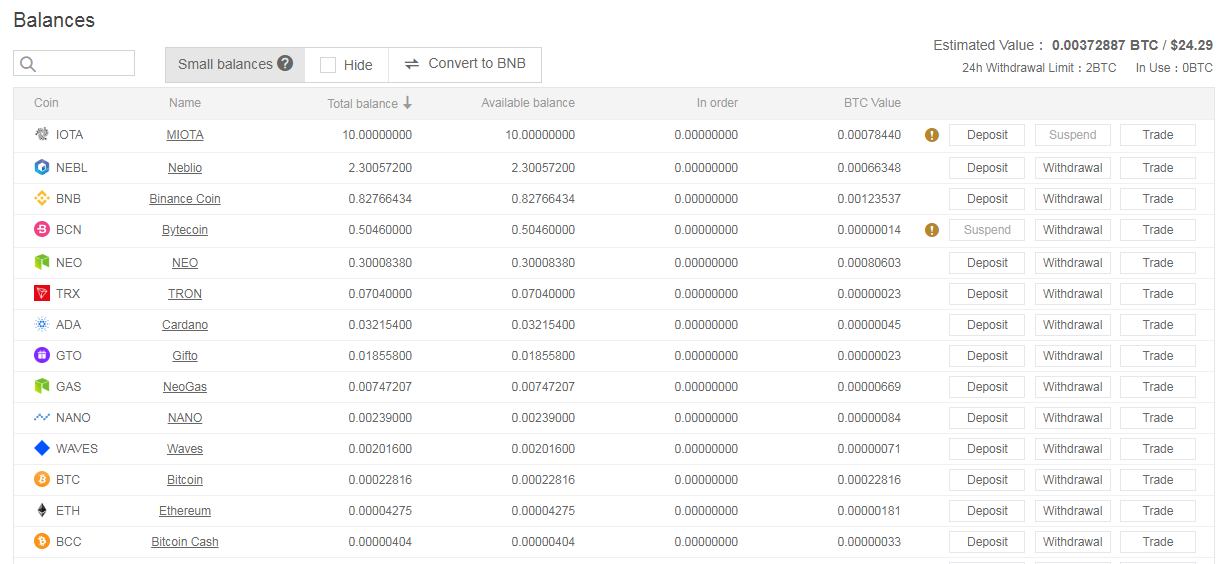Open the Bytecoin name link
This screenshot has height=564, width=1228.
[x=185, y=230]
